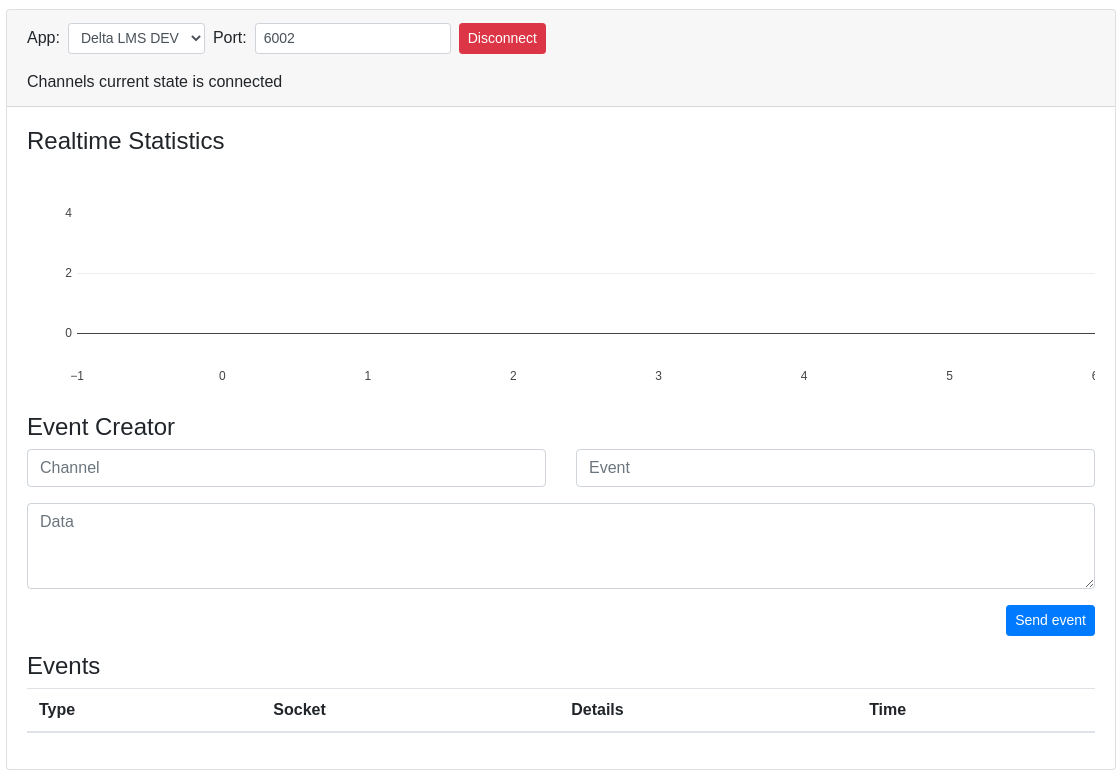Click the connection state status message
1120x777 pixels.
pos(154,81)
